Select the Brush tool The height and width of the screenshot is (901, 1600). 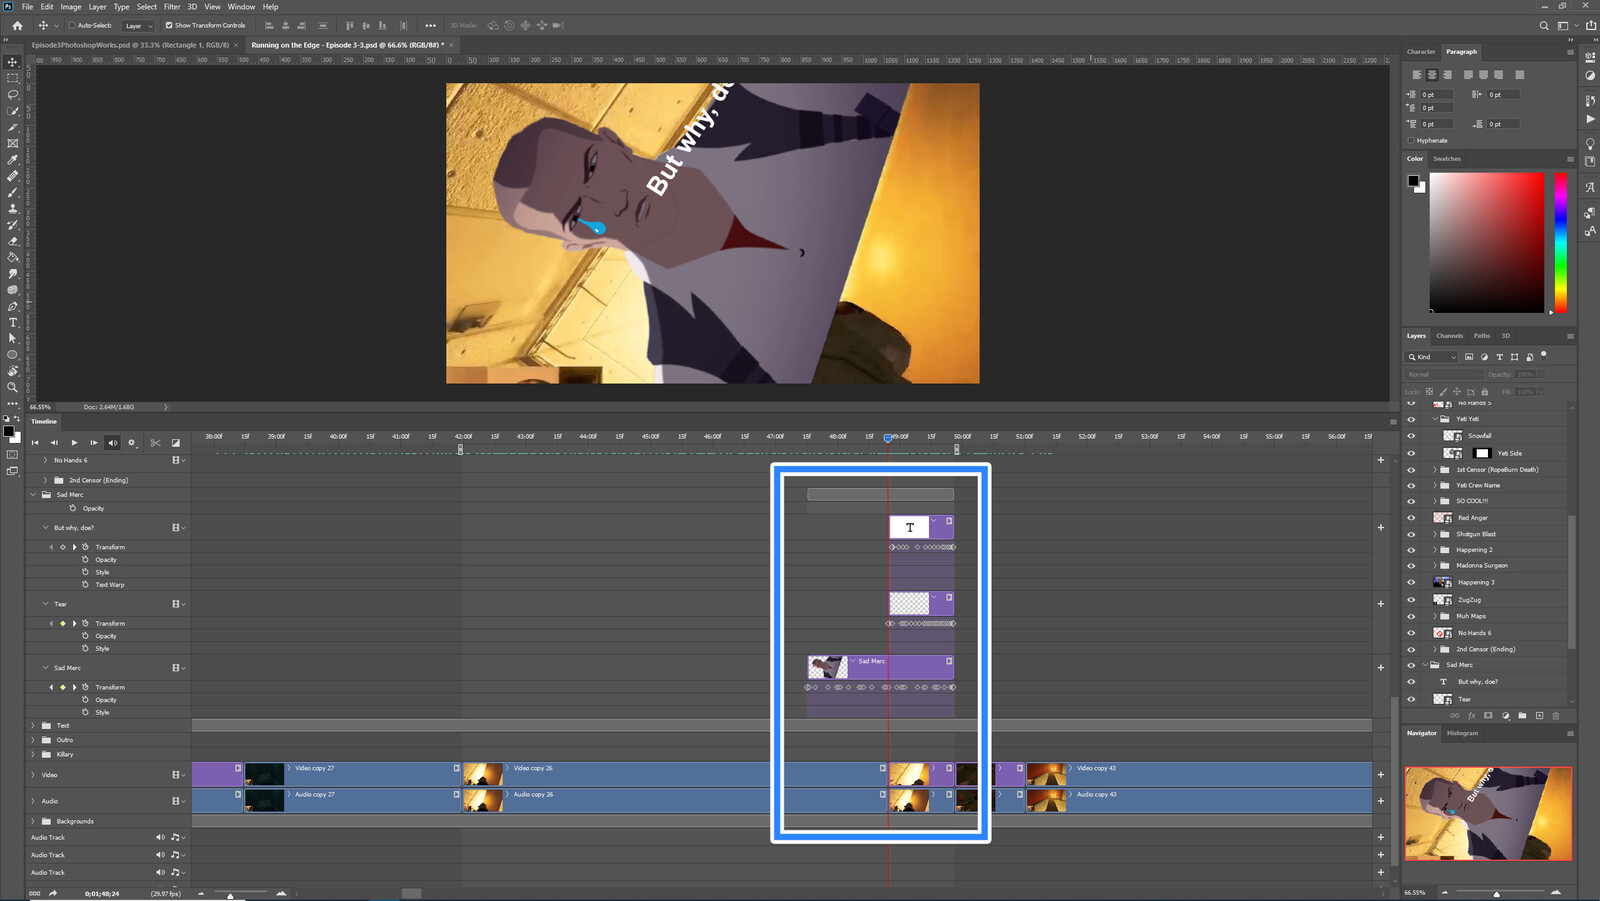point(13,192)
